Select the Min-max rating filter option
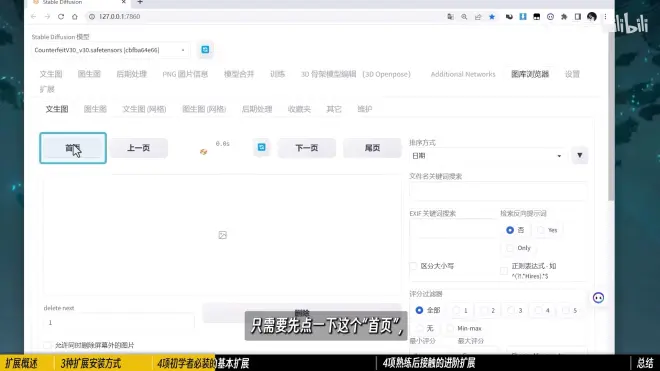This screenshot has height=371, width=660. pyautogui.click(x=450, y=328)
